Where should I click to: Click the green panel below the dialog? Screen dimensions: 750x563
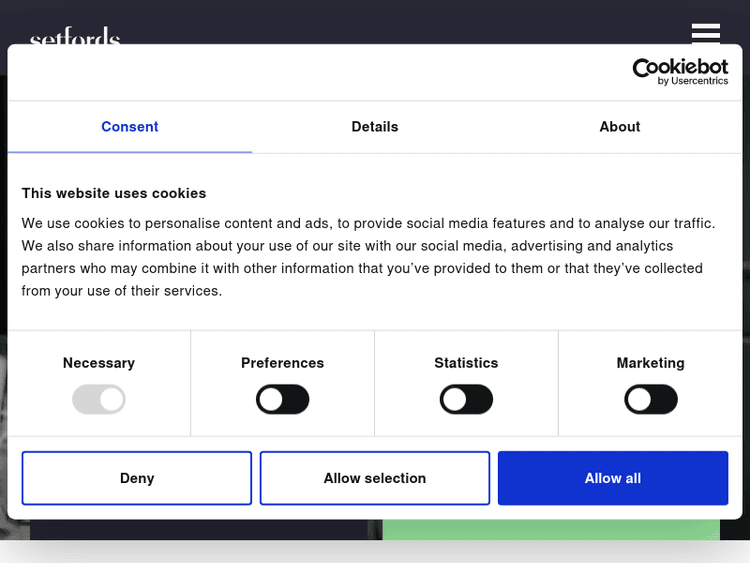pyautogui.click(x=550, y=530)
